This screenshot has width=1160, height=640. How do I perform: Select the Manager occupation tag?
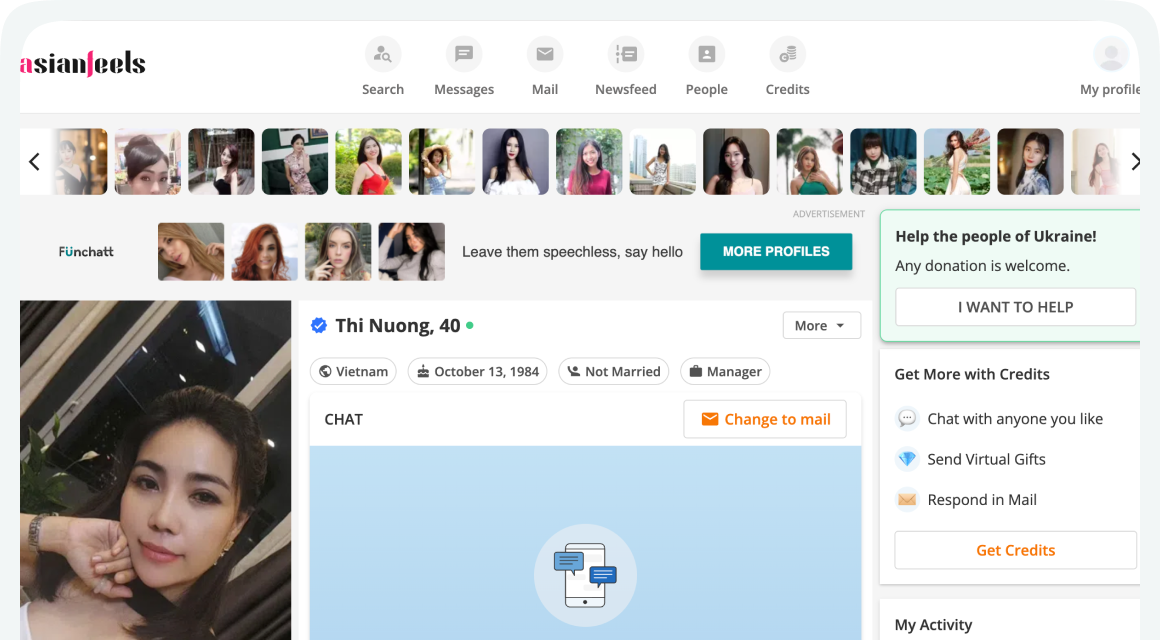pyautogui.click(x=725, y=371)
